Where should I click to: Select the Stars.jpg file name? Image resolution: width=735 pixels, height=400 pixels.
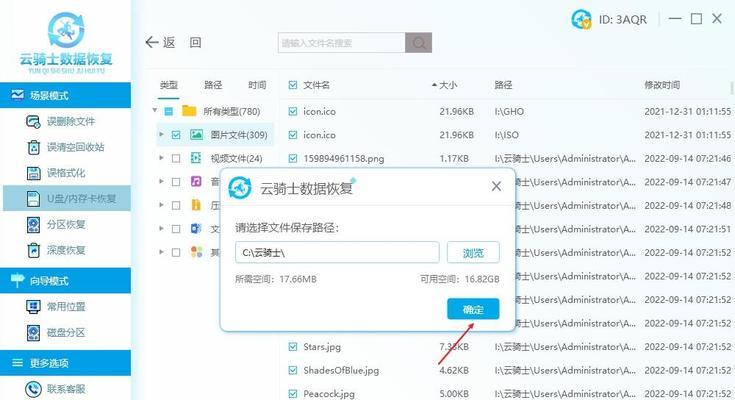(322, 347)
